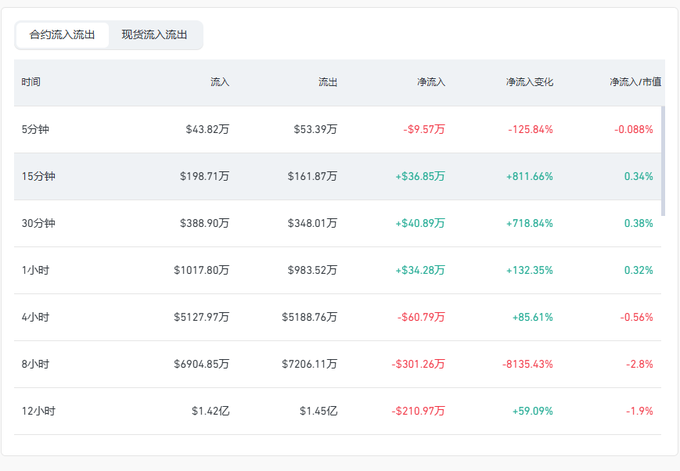
Task: Click net inflow -$301.26万
Action: [418, 364]
